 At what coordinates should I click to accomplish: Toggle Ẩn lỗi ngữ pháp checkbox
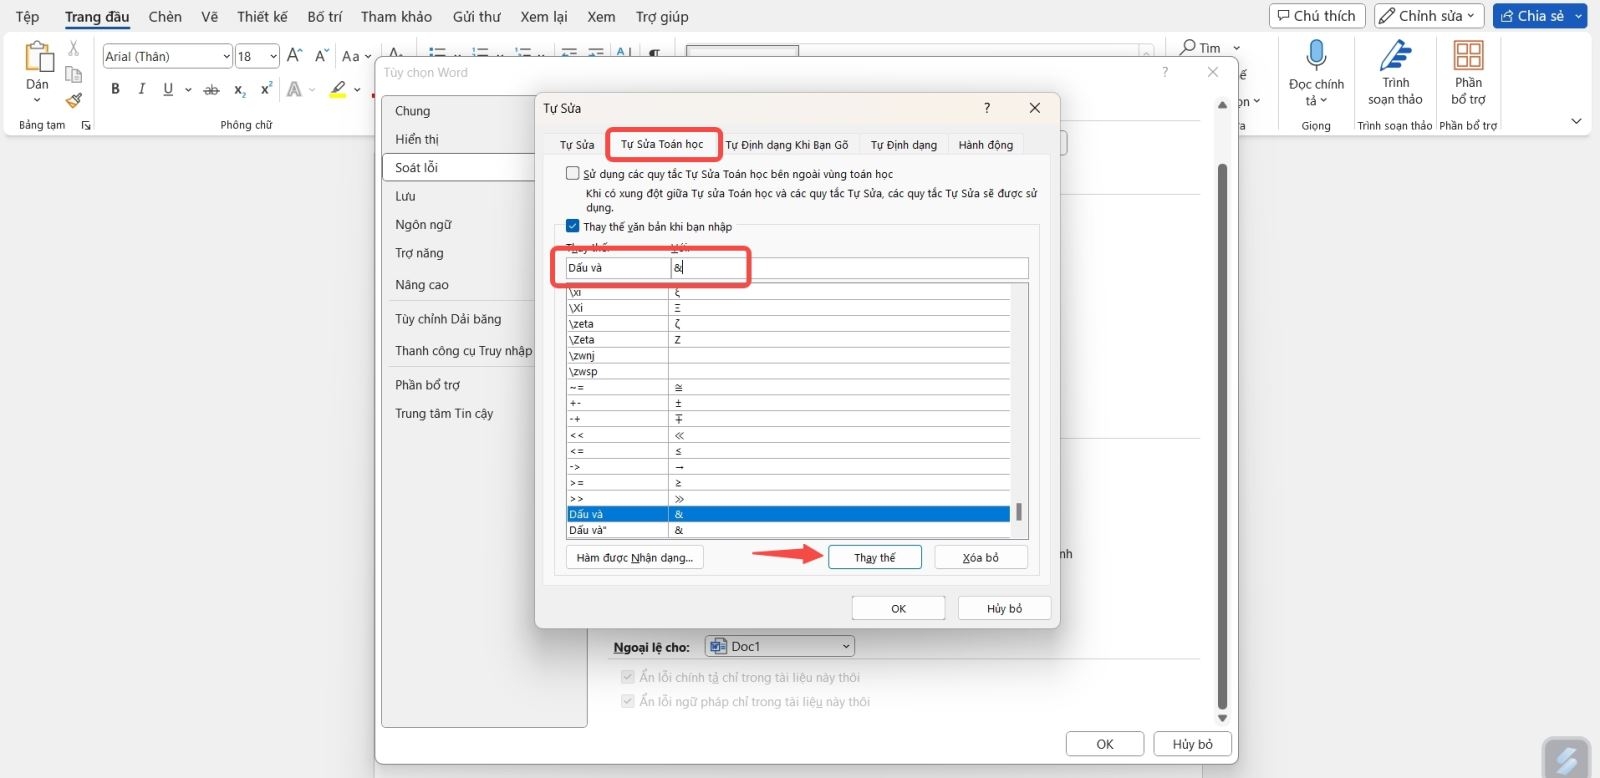pos(628,701)
